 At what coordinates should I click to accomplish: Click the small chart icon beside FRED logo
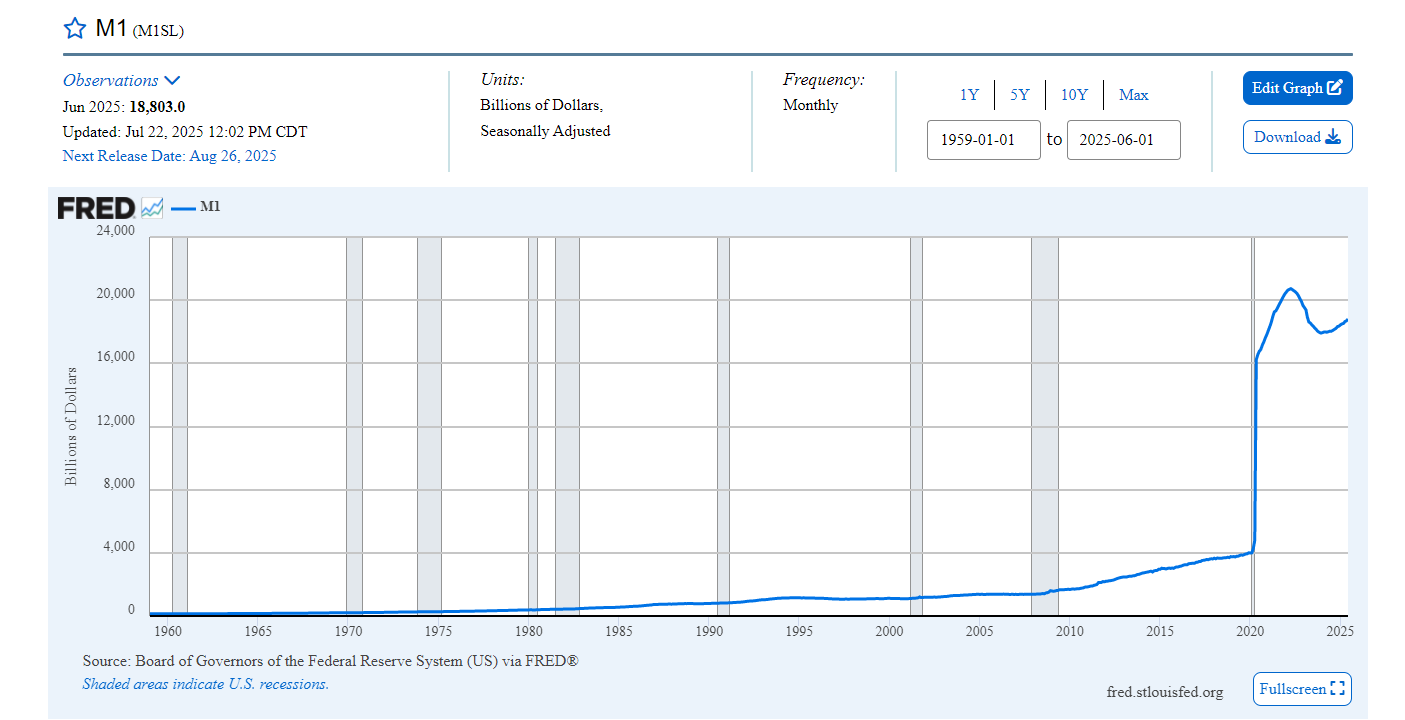[152, 208]
